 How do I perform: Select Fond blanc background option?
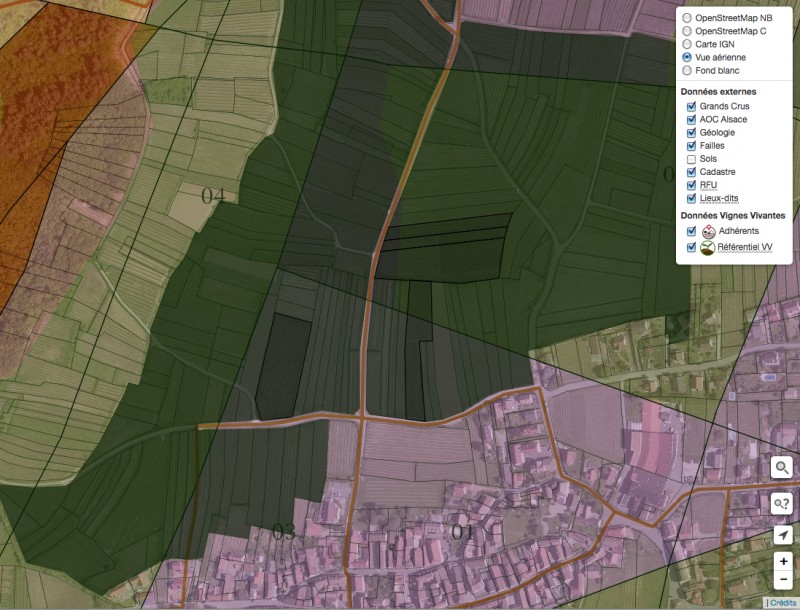pyautogui.click(x=686, y=71)
